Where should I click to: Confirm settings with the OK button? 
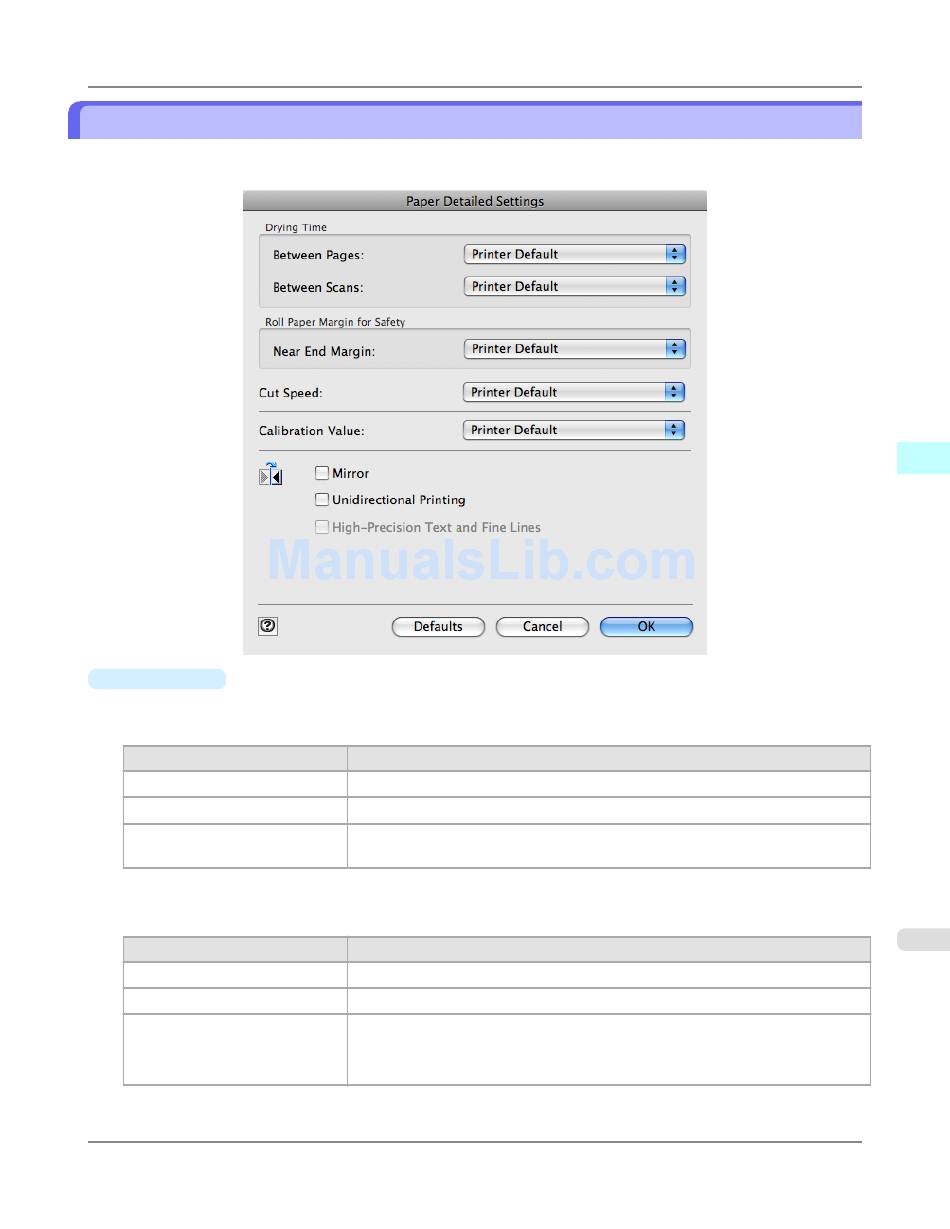[646, 627]
